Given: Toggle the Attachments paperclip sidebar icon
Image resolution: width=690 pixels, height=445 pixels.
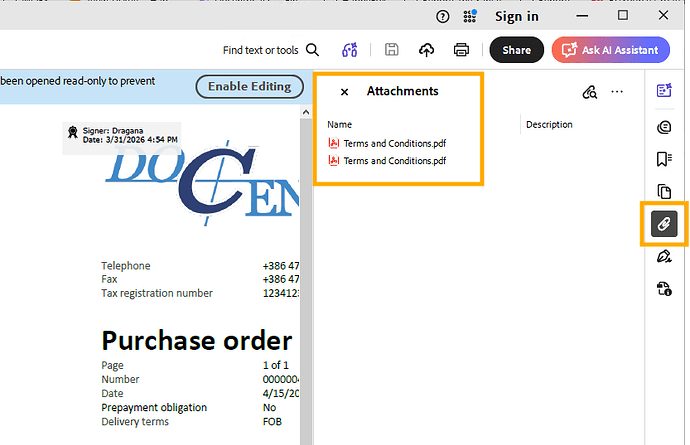Looking at the screenshot, I should [664, 224].
